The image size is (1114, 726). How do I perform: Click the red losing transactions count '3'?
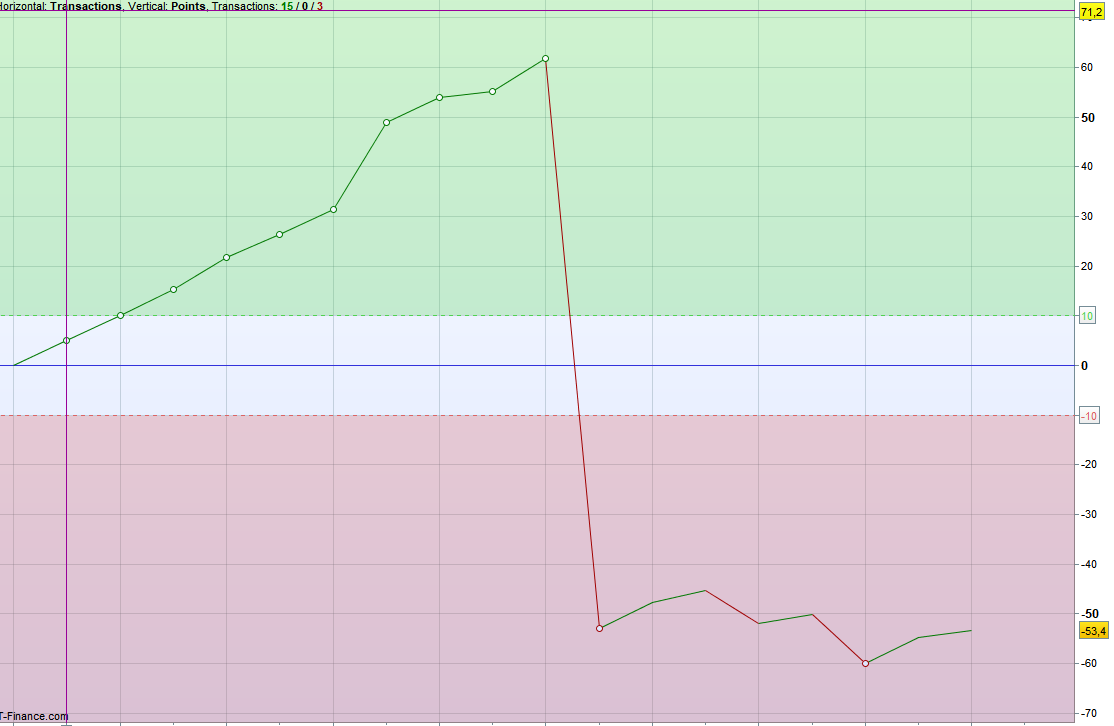320,6
